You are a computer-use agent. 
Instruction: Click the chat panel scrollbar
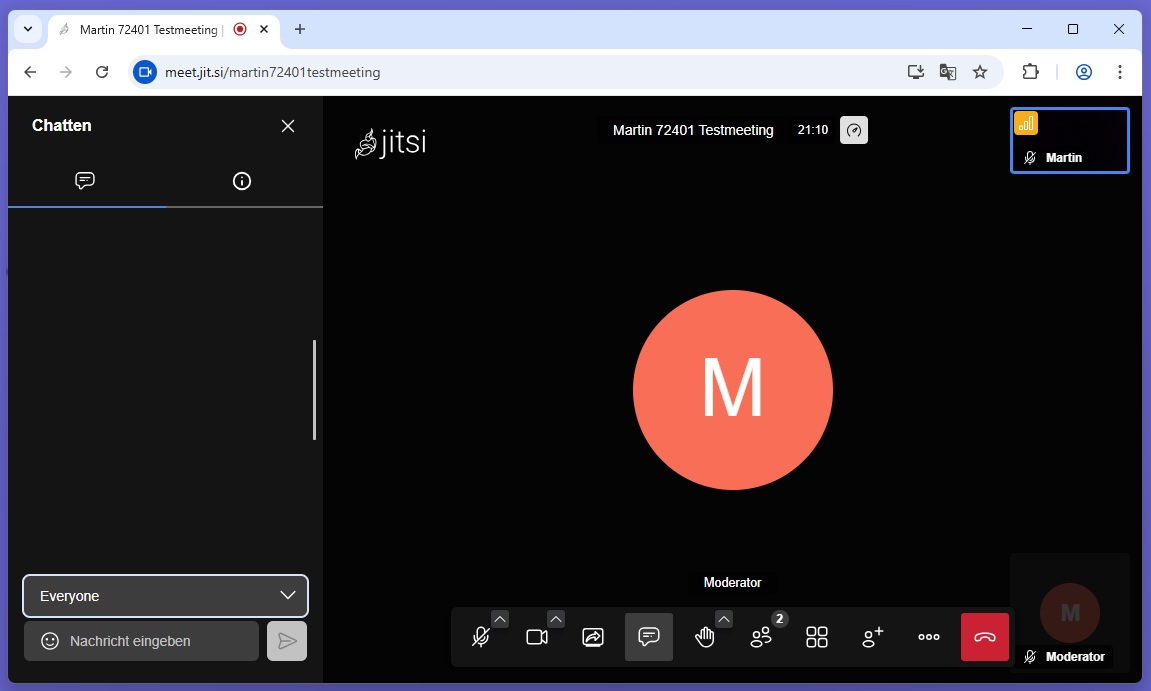[314, 390]
